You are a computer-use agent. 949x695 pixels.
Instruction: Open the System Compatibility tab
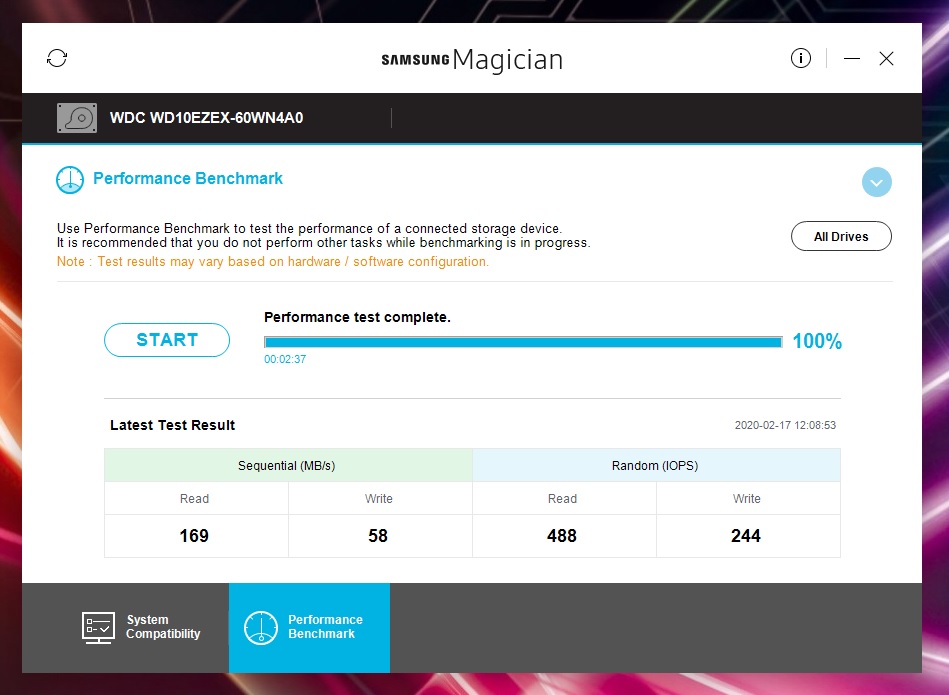(125, 627)
